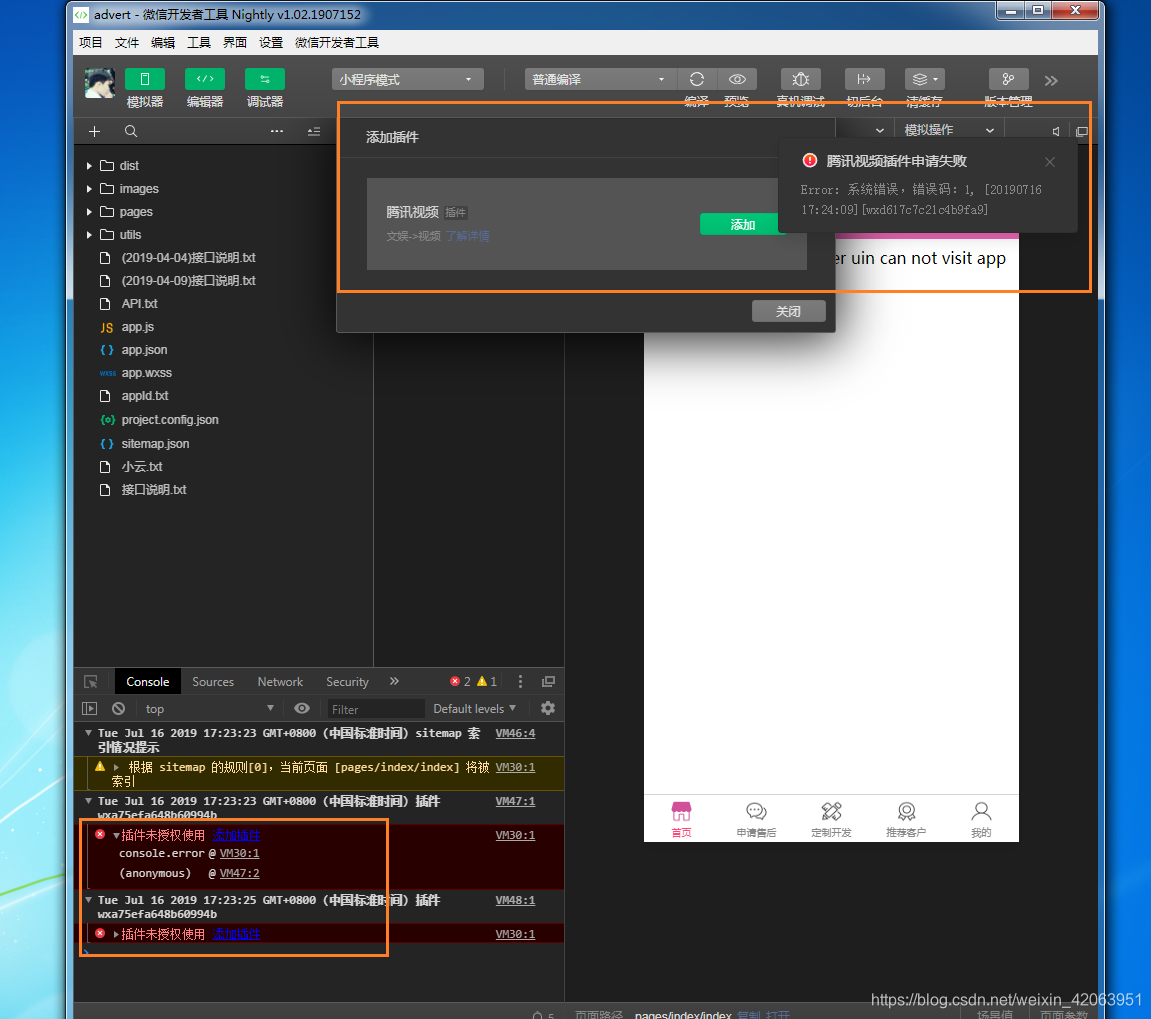
Task: Click the version management icon
Action: pyautogui.click(x=1009, y=79)
